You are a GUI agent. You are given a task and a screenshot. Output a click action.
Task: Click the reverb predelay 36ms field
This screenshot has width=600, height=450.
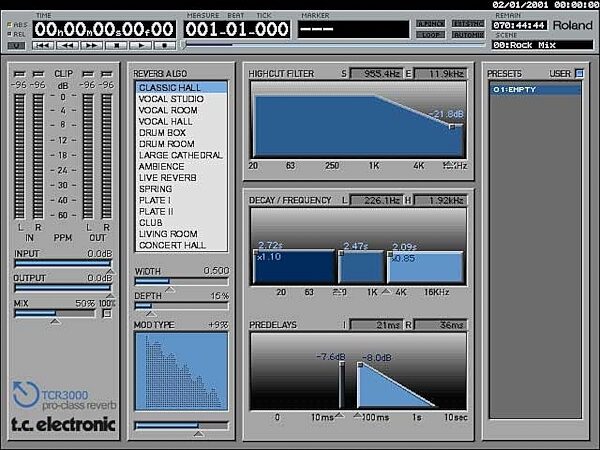tap(440, 325)
